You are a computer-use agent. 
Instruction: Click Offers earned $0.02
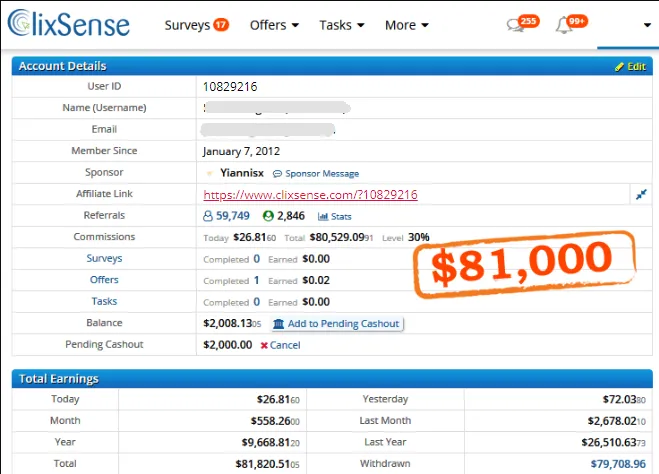pyautogui.click(x=316, y=280)
